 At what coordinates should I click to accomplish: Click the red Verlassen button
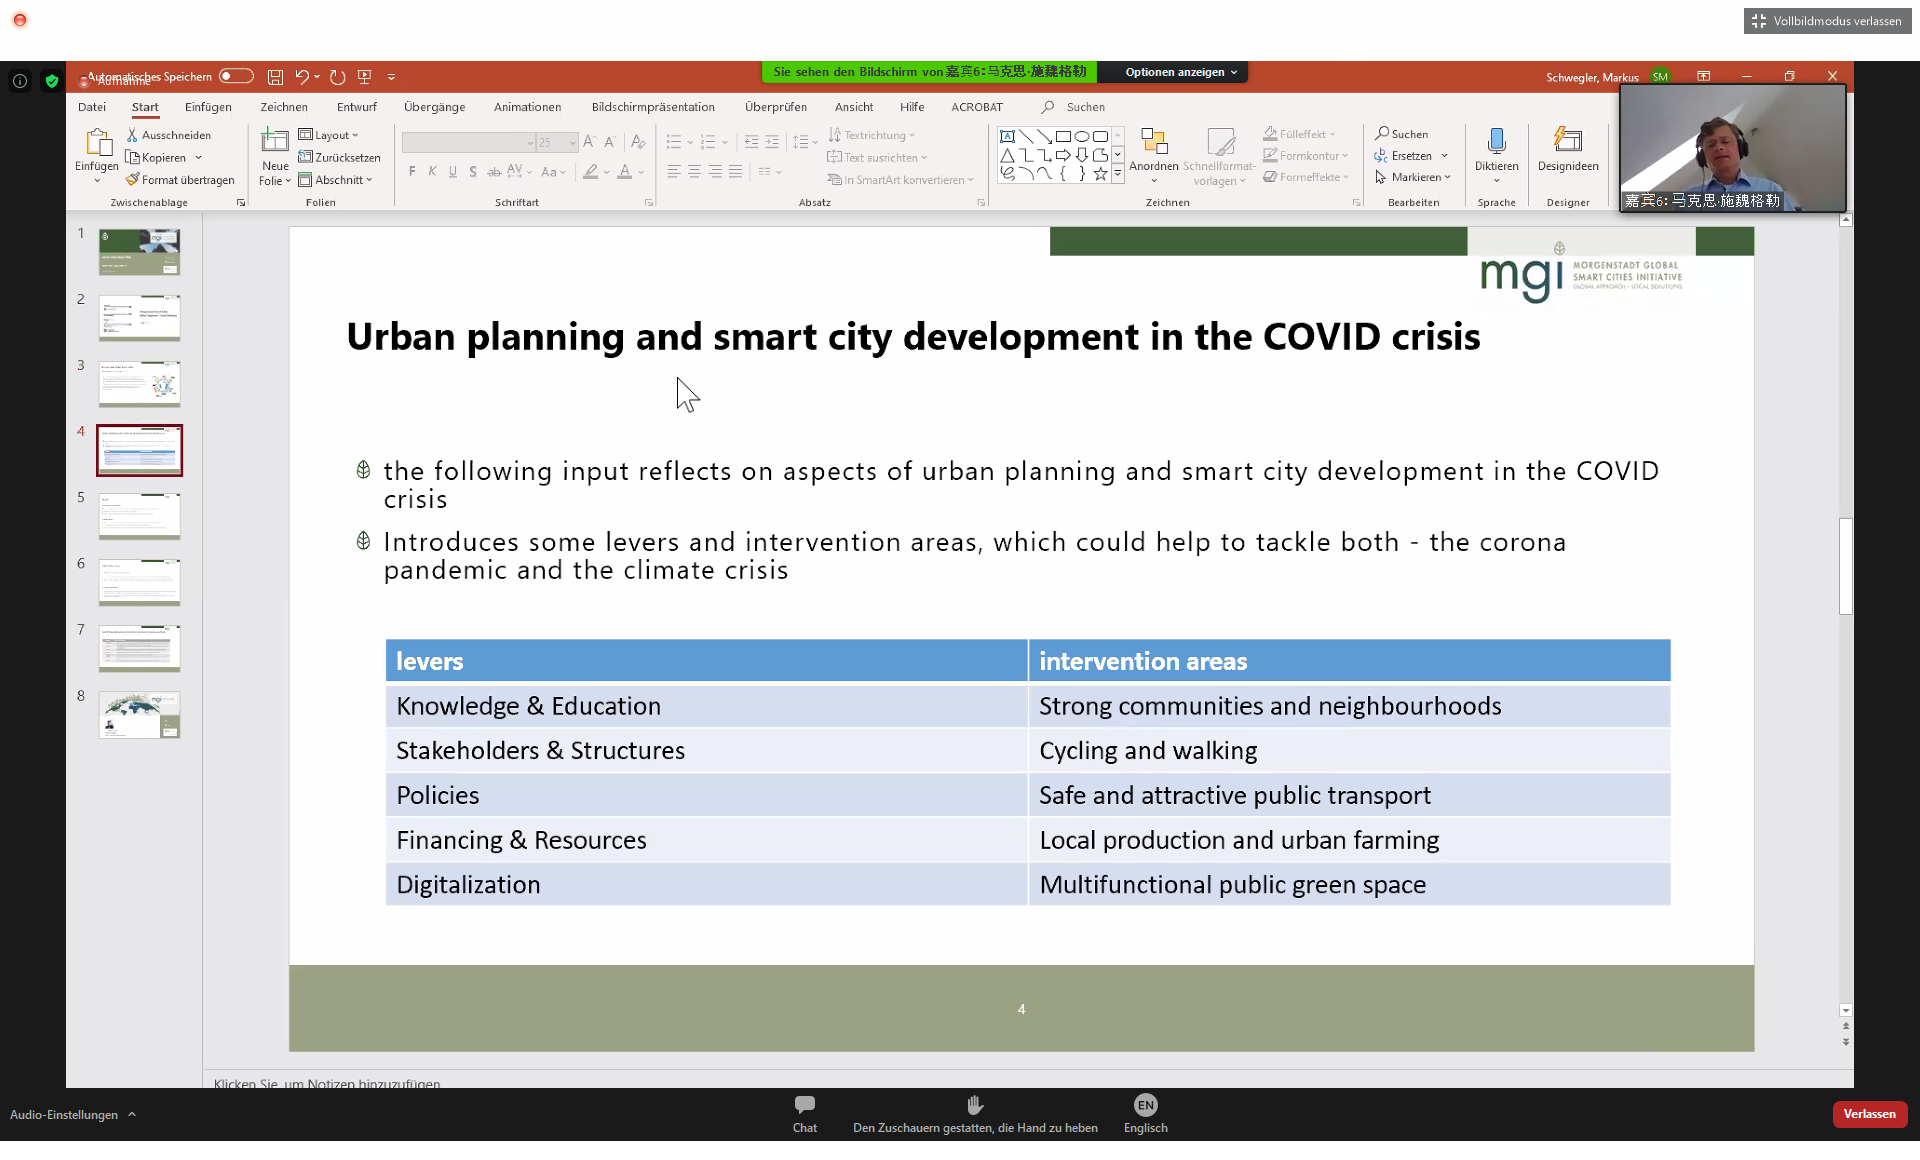click(1868, 1114)
